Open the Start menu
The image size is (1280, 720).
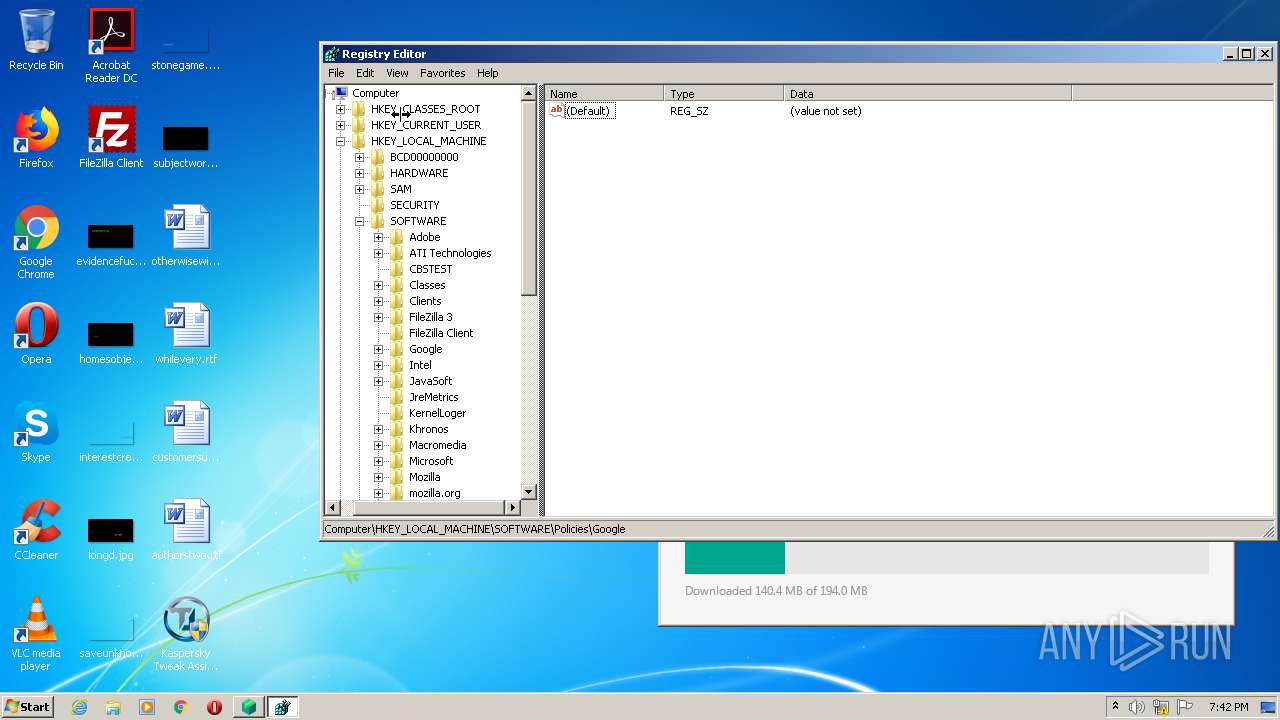[27, 707]
